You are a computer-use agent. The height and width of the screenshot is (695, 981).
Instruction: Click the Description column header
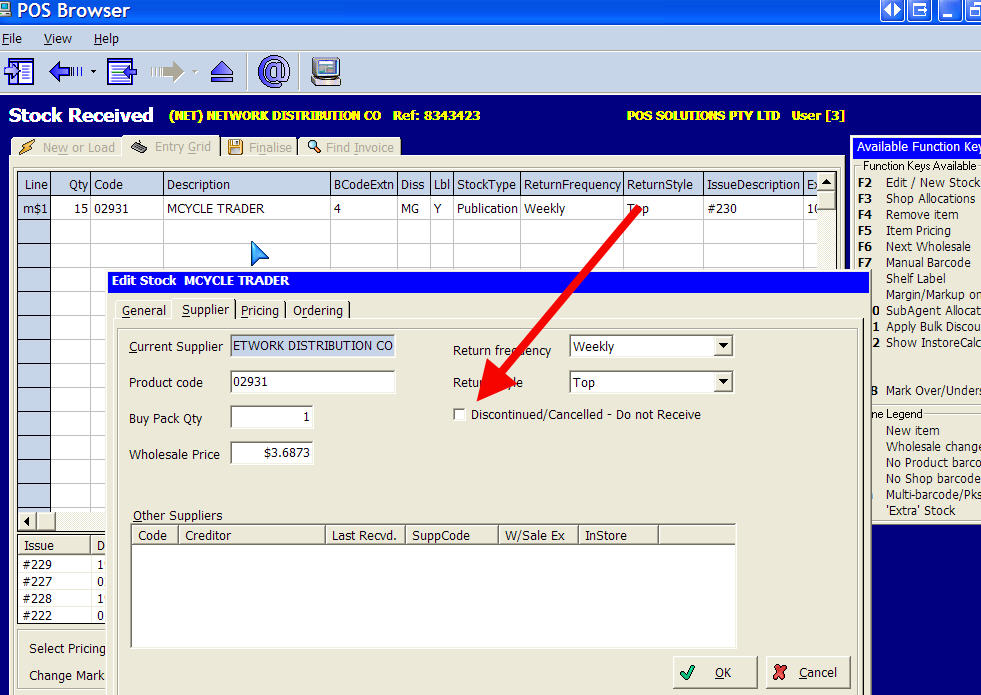[247, 185]
